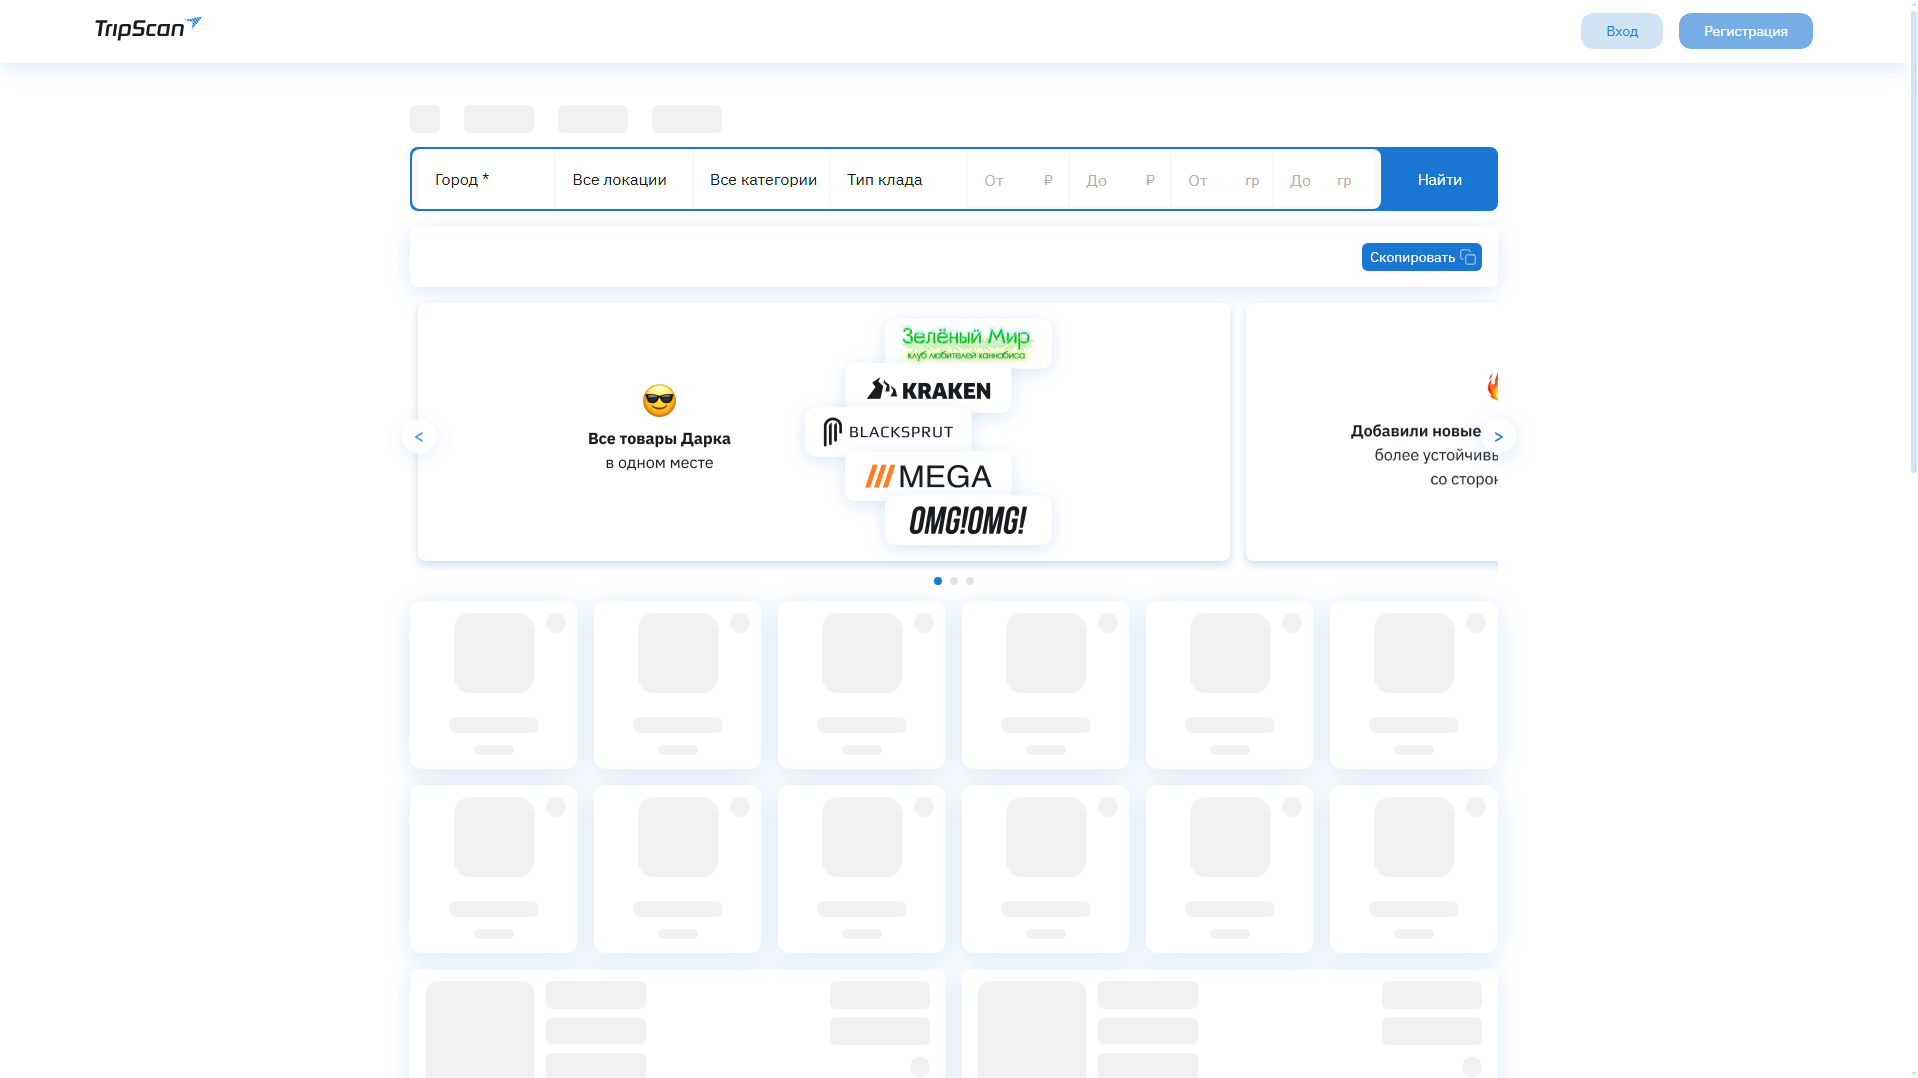Expand the Все категории dropdown

click(x=762, y=180)
